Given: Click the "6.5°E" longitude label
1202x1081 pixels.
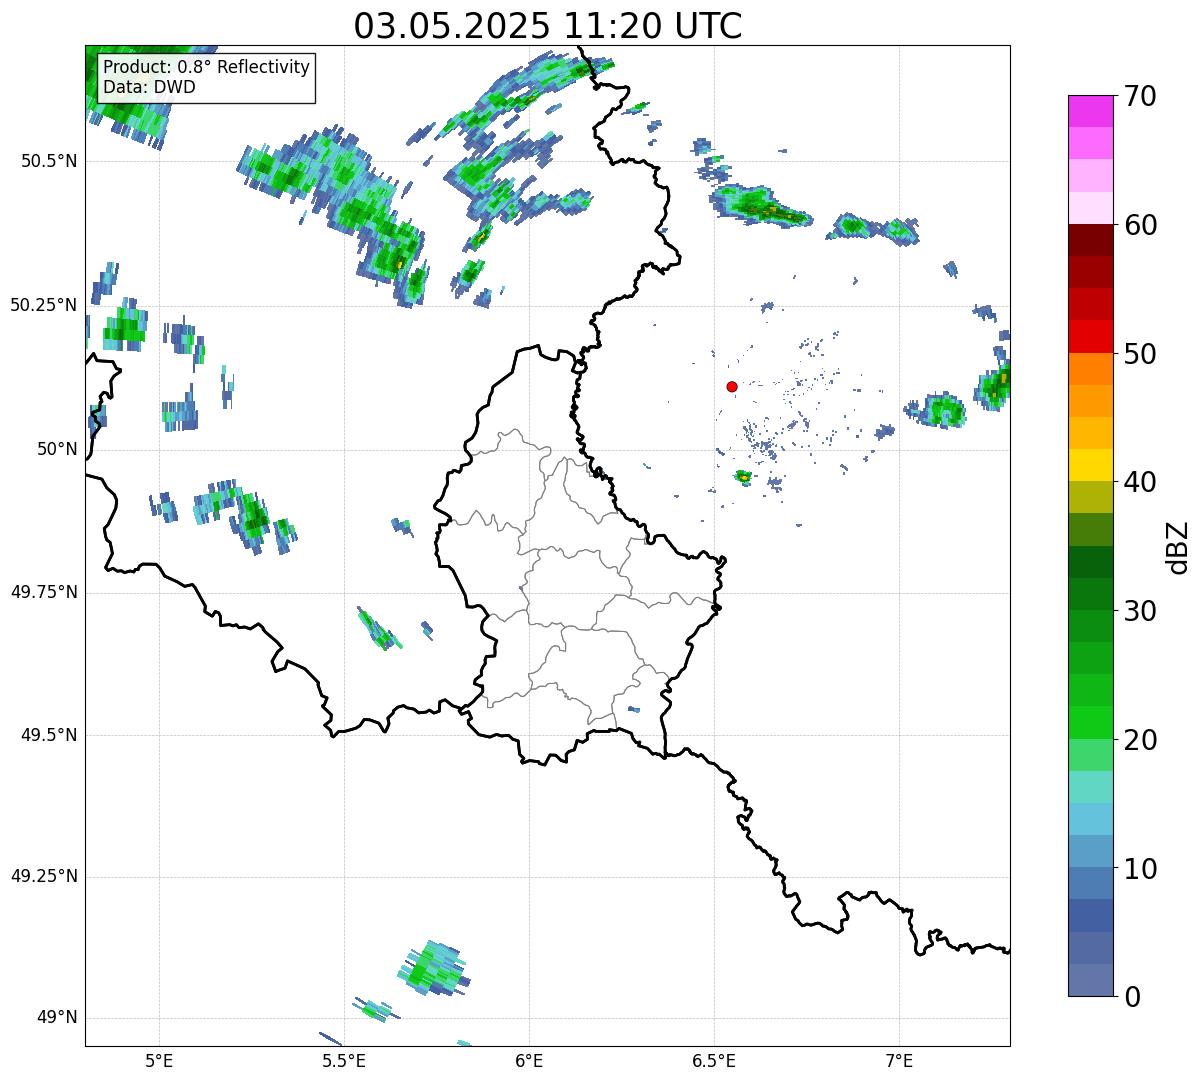Looking at the screenshot, I should [714, 1060].
